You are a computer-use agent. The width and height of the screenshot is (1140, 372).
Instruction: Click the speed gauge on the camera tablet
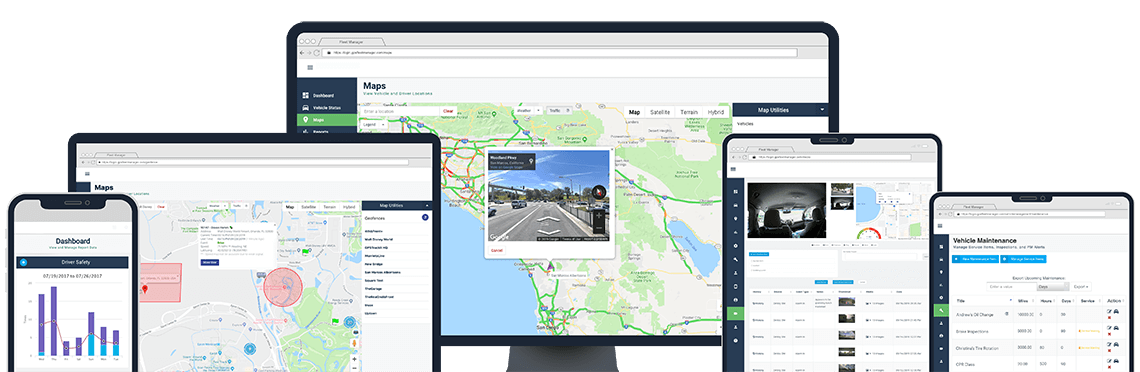[869, 232]
